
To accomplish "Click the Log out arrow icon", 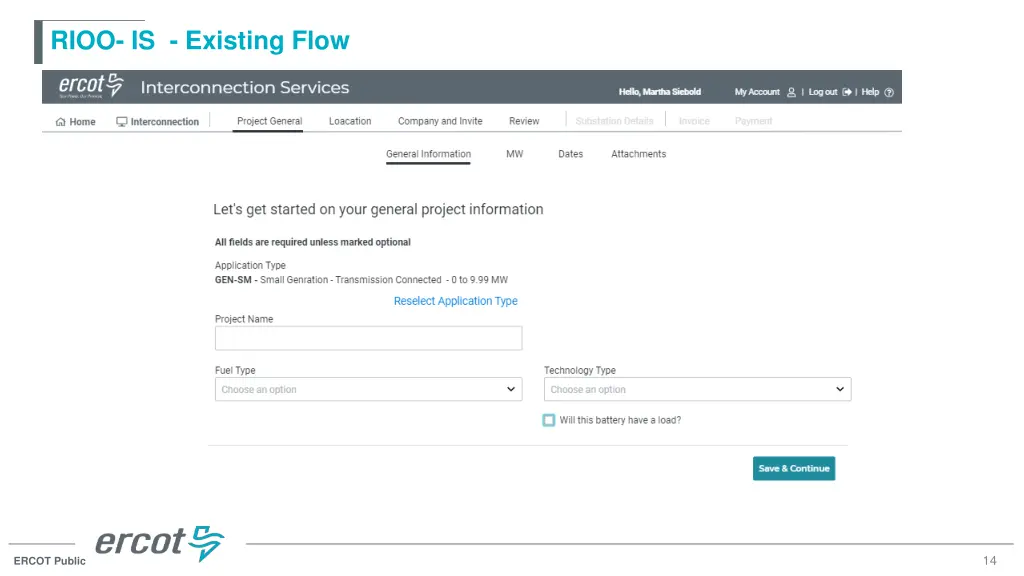I will point(847,92).
